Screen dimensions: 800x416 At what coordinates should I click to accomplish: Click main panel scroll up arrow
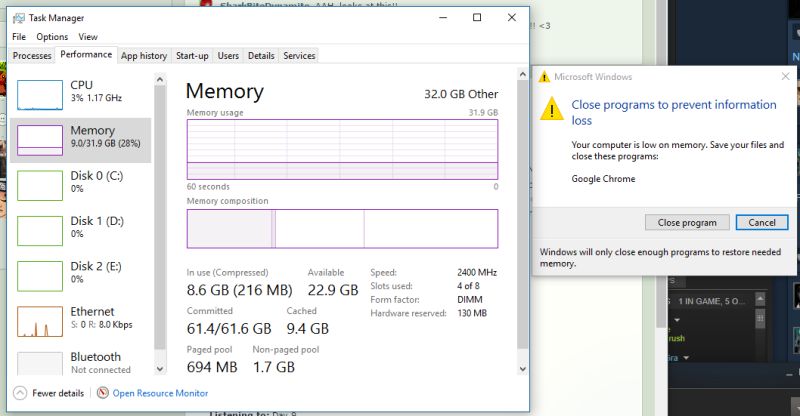(x=522, y=75)
